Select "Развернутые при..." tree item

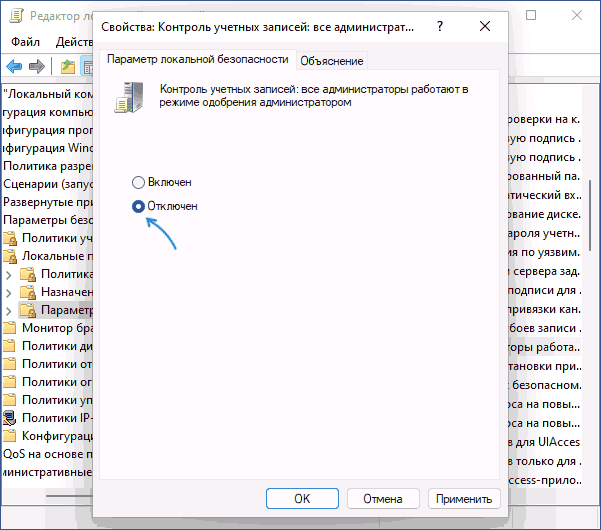pos(48,202)
